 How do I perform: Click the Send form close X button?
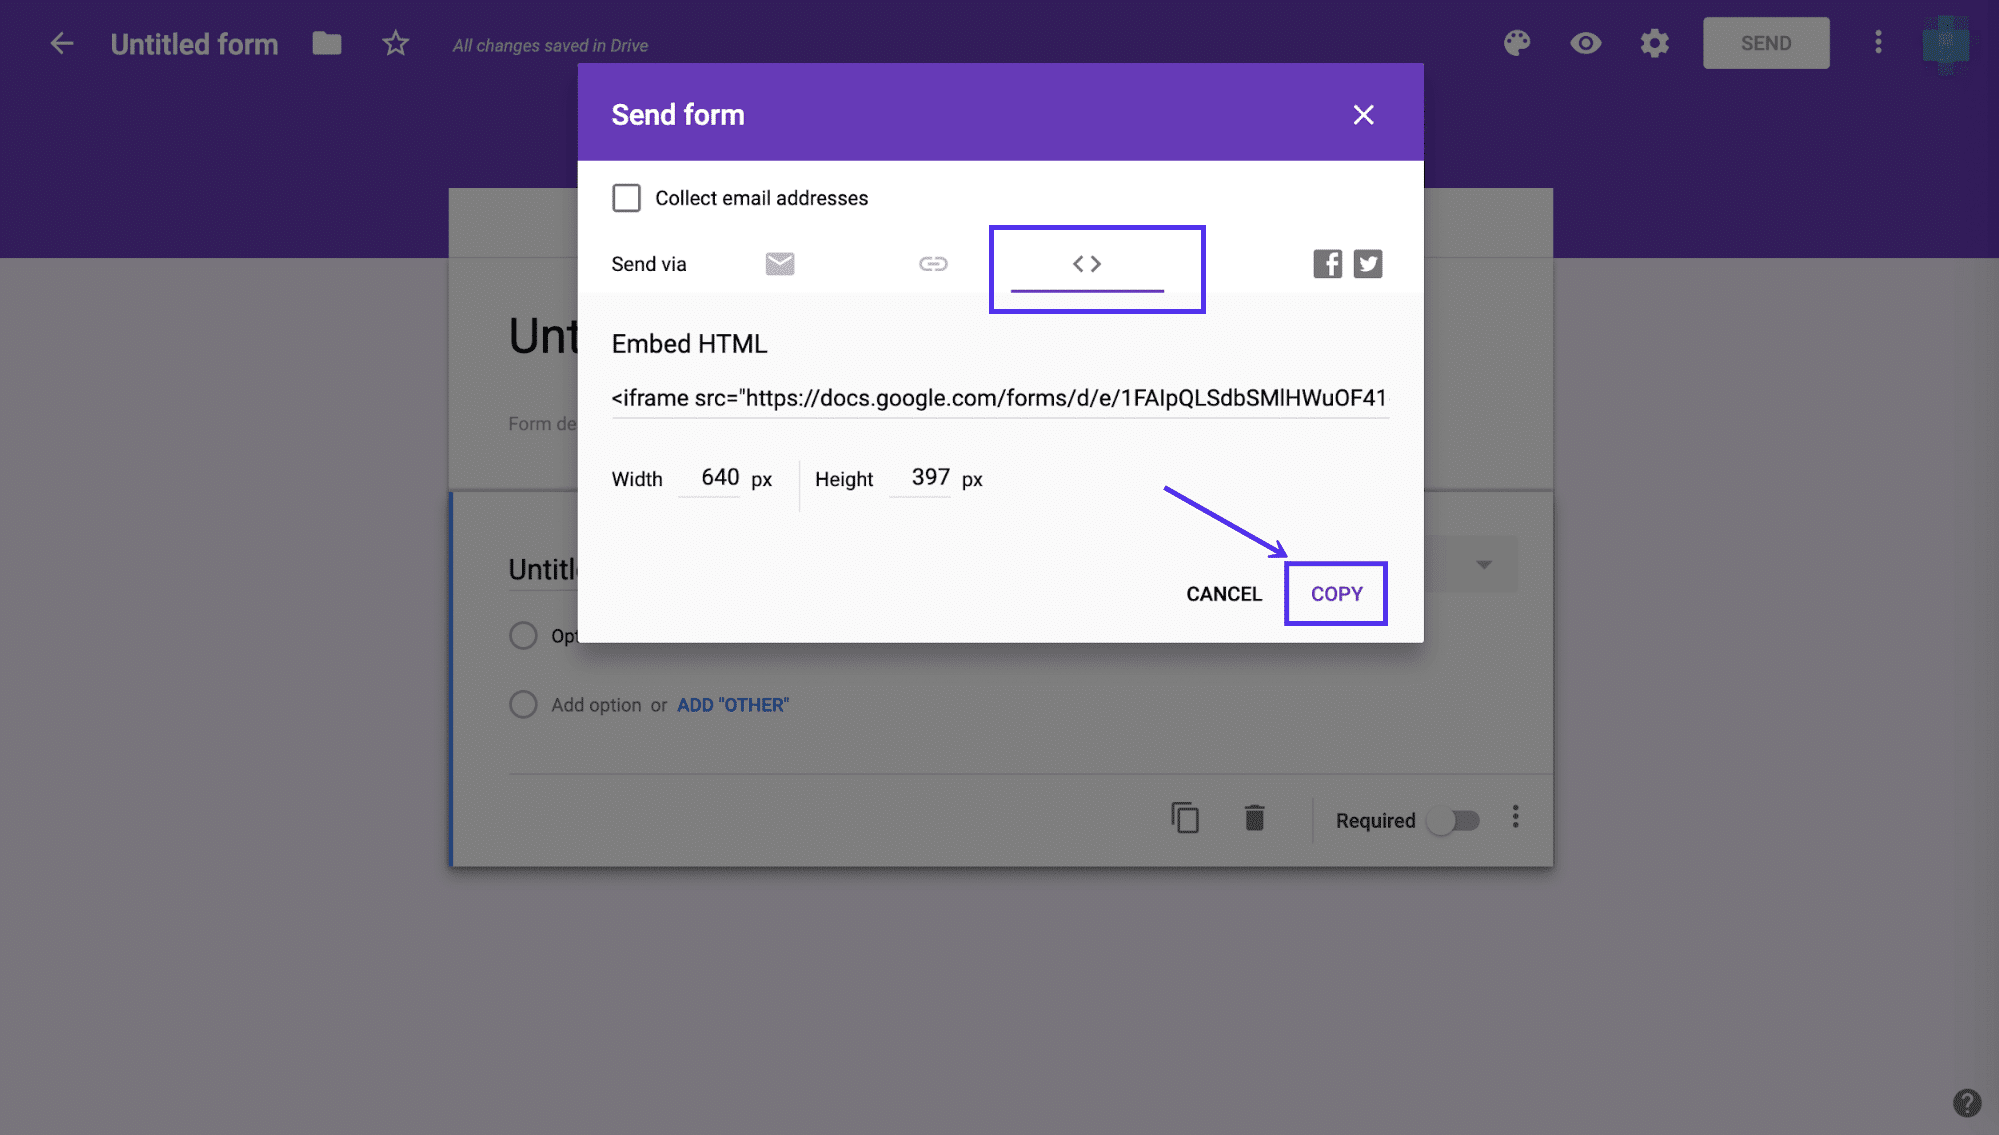[1362, 114]
